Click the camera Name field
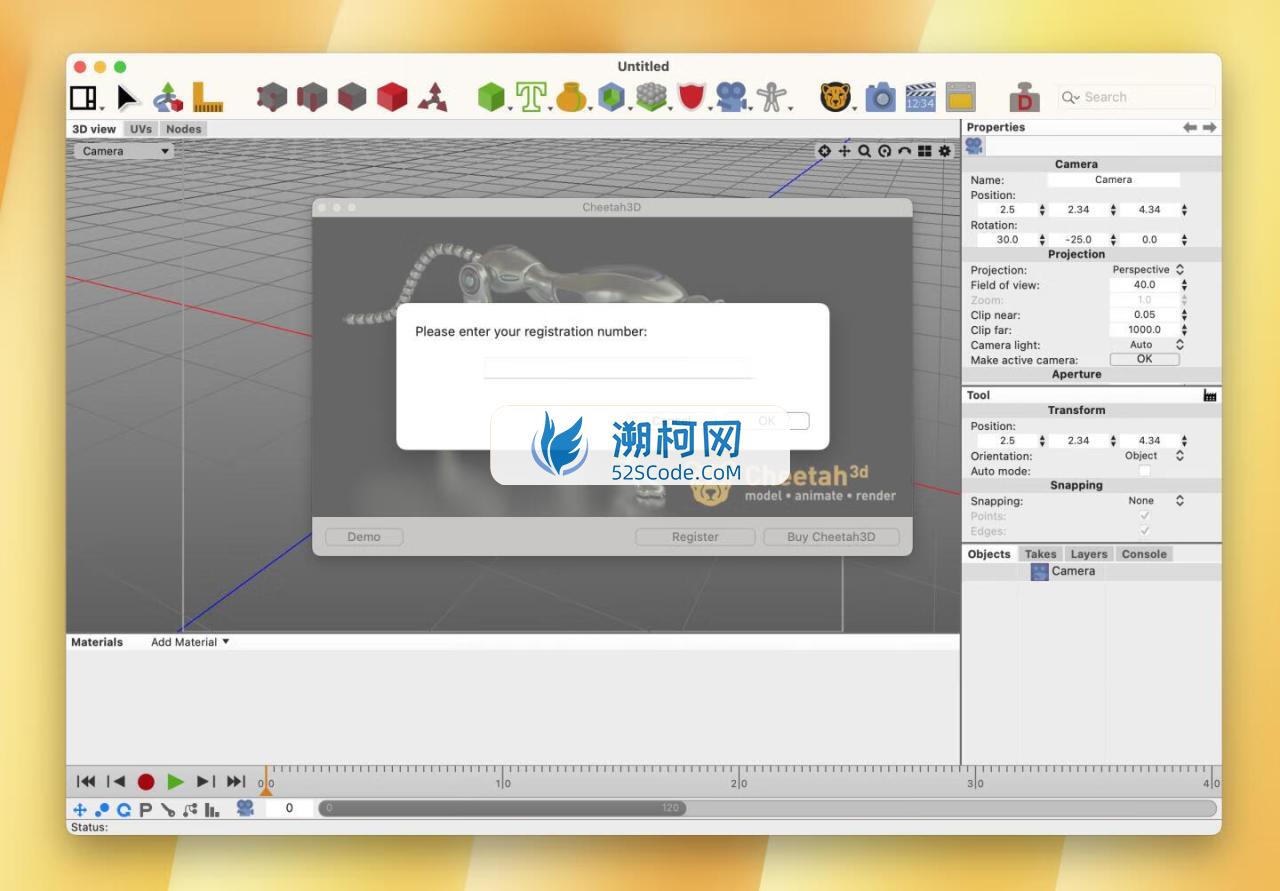This screenshot has height=891, width=1280. [x=1113, y=180]
